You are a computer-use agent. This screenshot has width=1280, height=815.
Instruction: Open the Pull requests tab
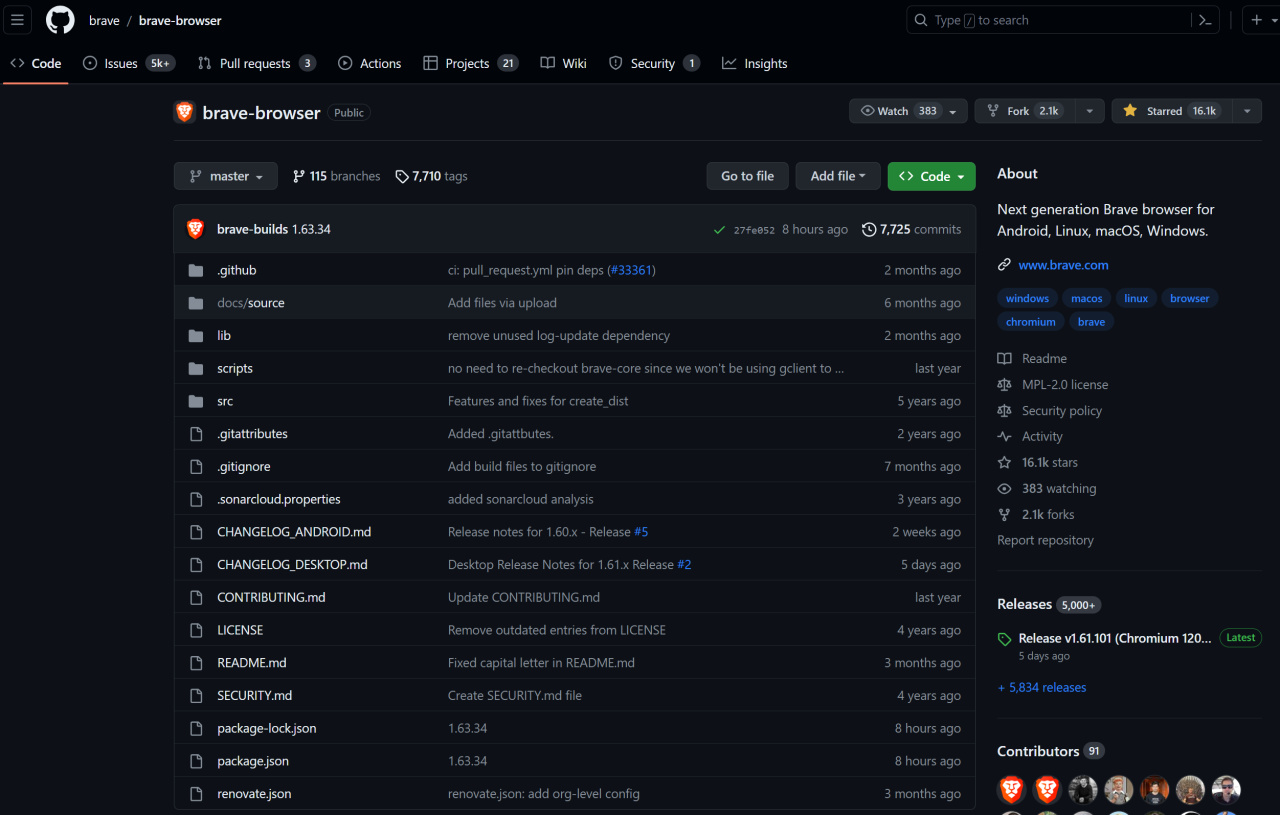[257, 63]
